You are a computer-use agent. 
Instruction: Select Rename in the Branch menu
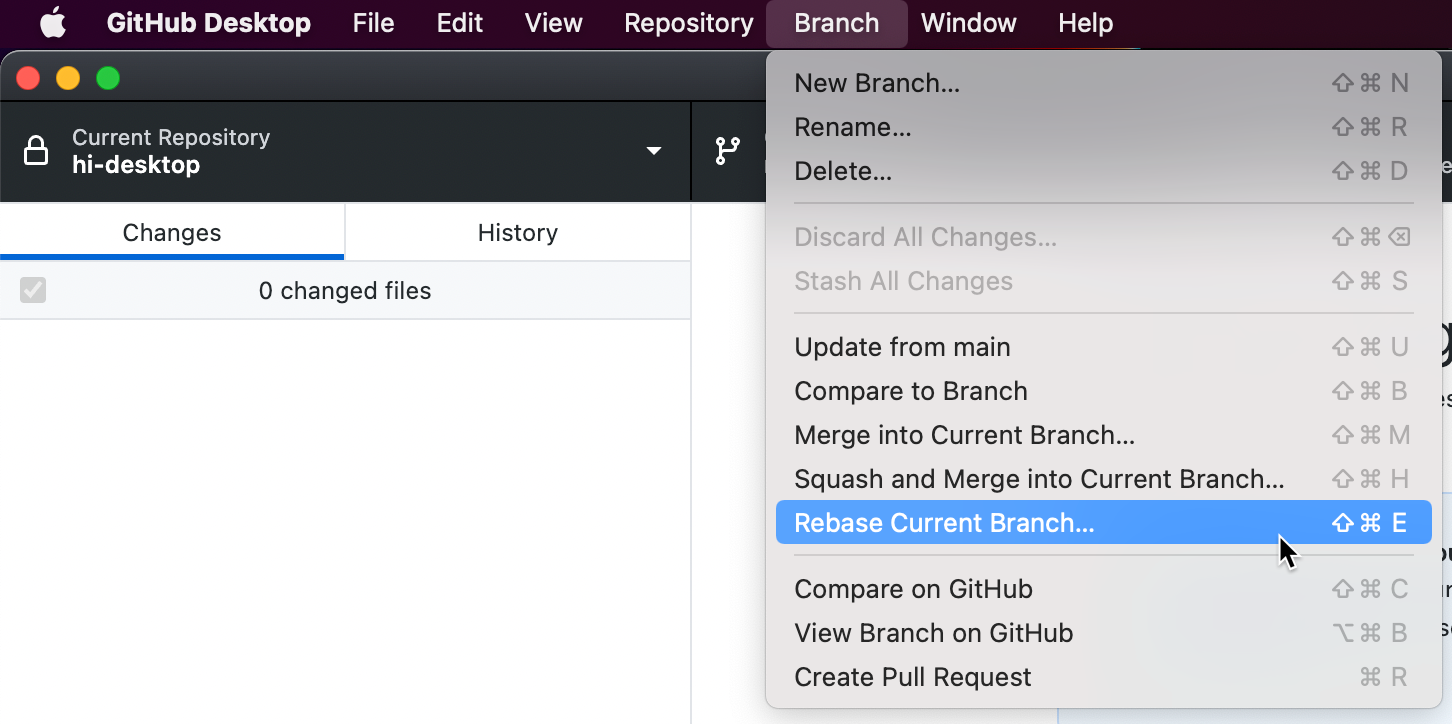pyautogui.click(x=852, y=127)
